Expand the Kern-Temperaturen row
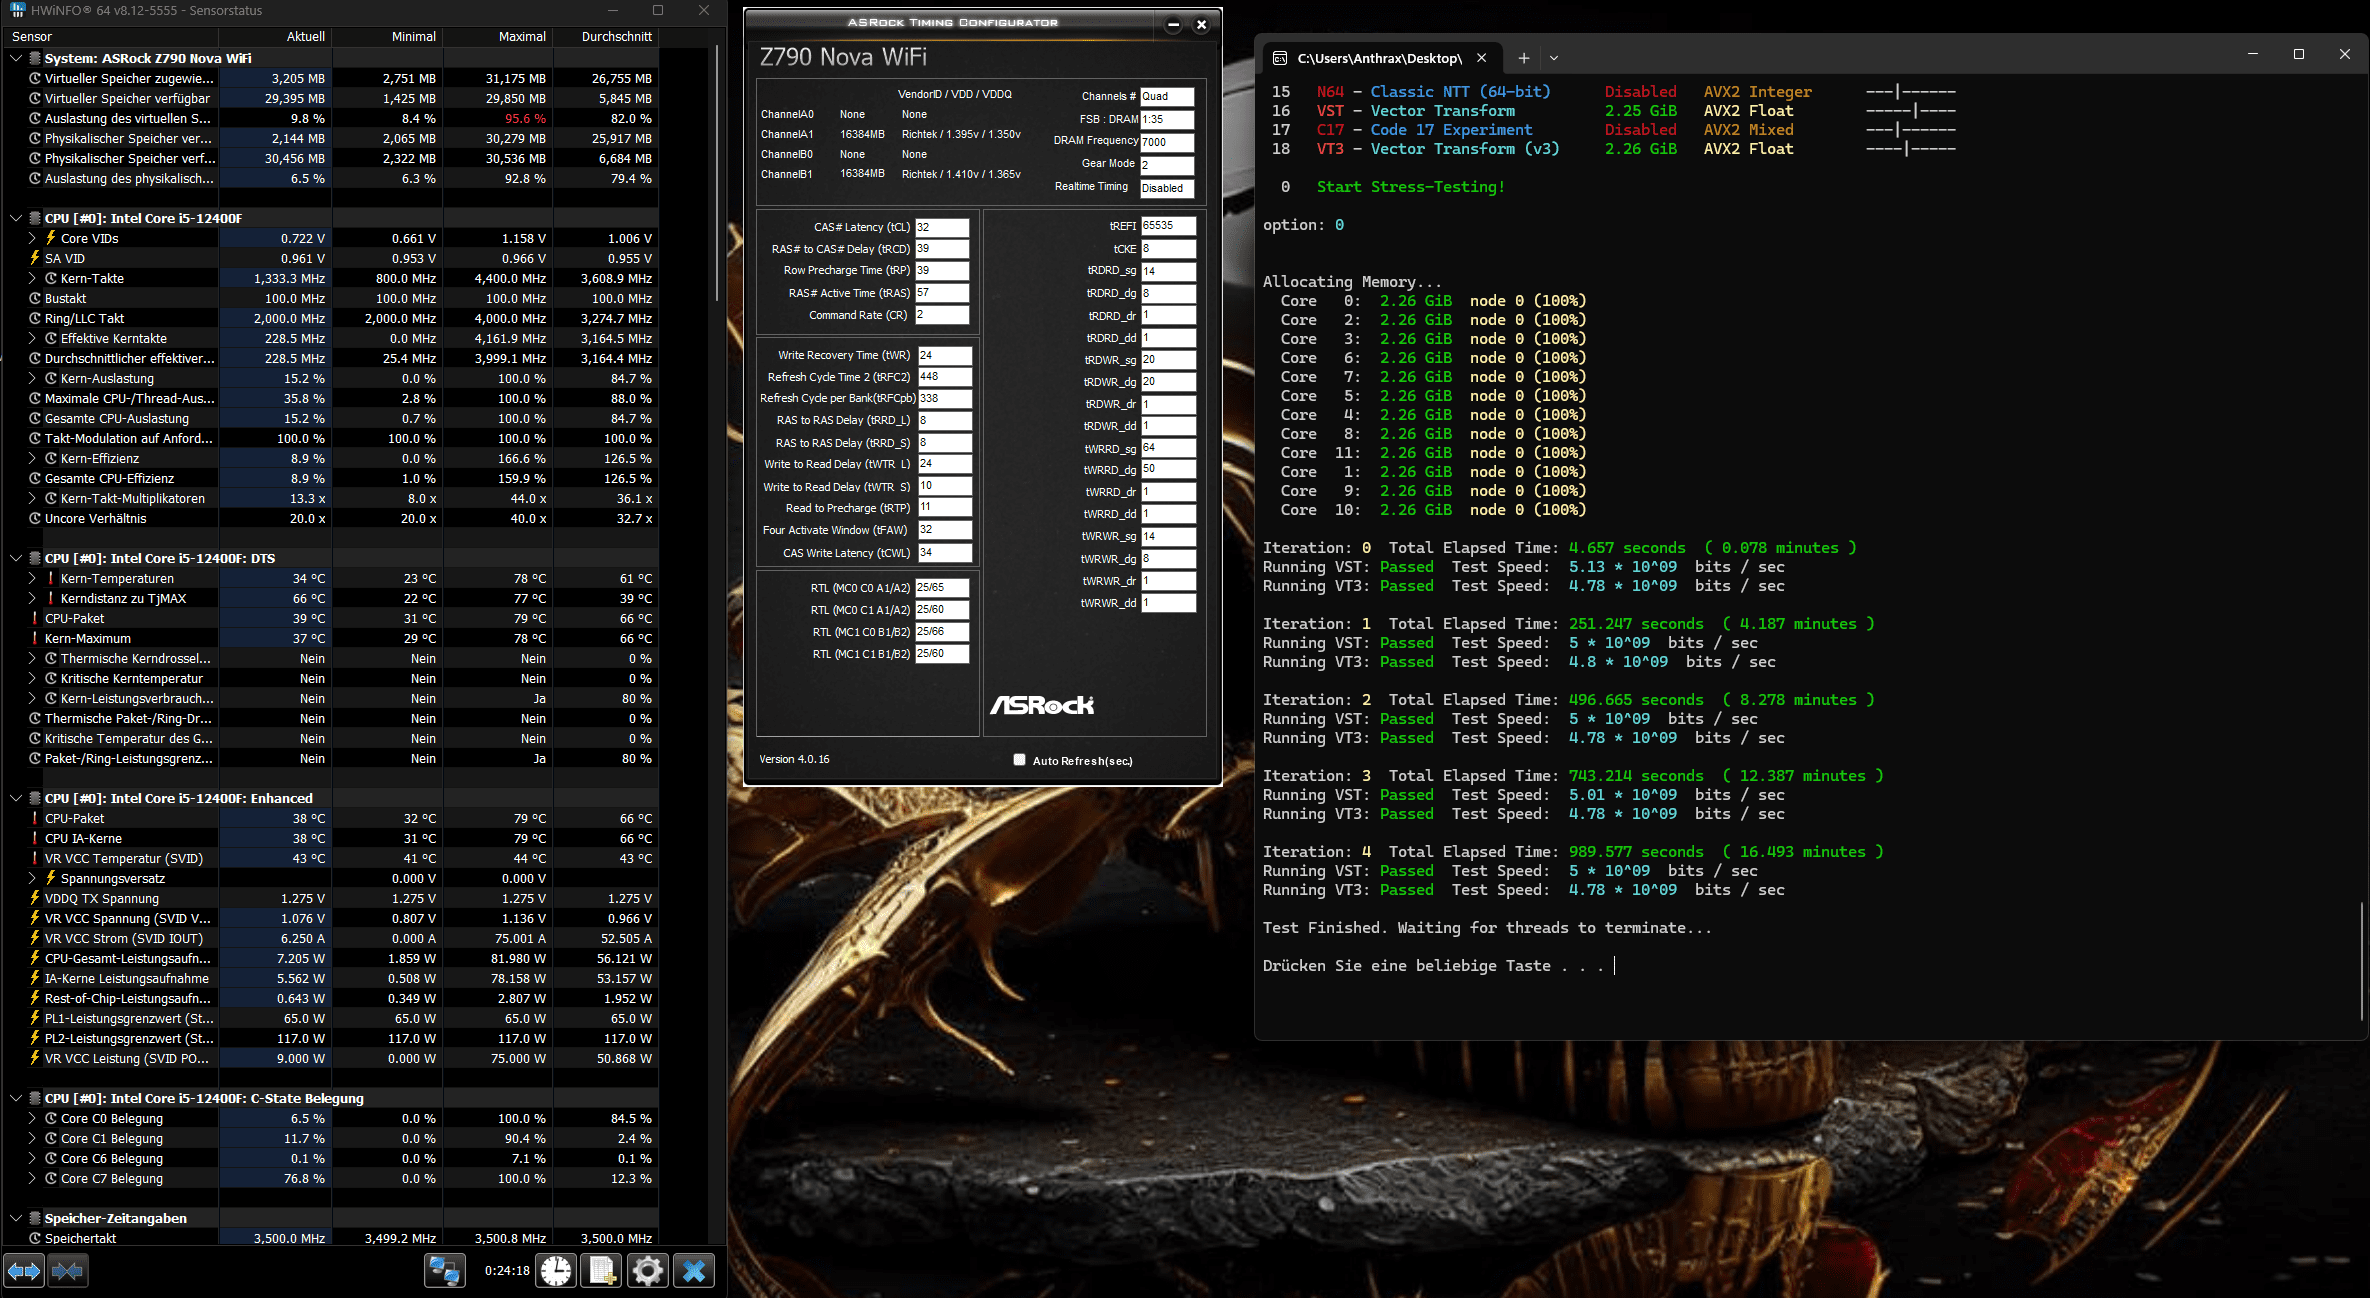Image resolution: width=2370 pixels, height=1298 pixels. (32, 578)
